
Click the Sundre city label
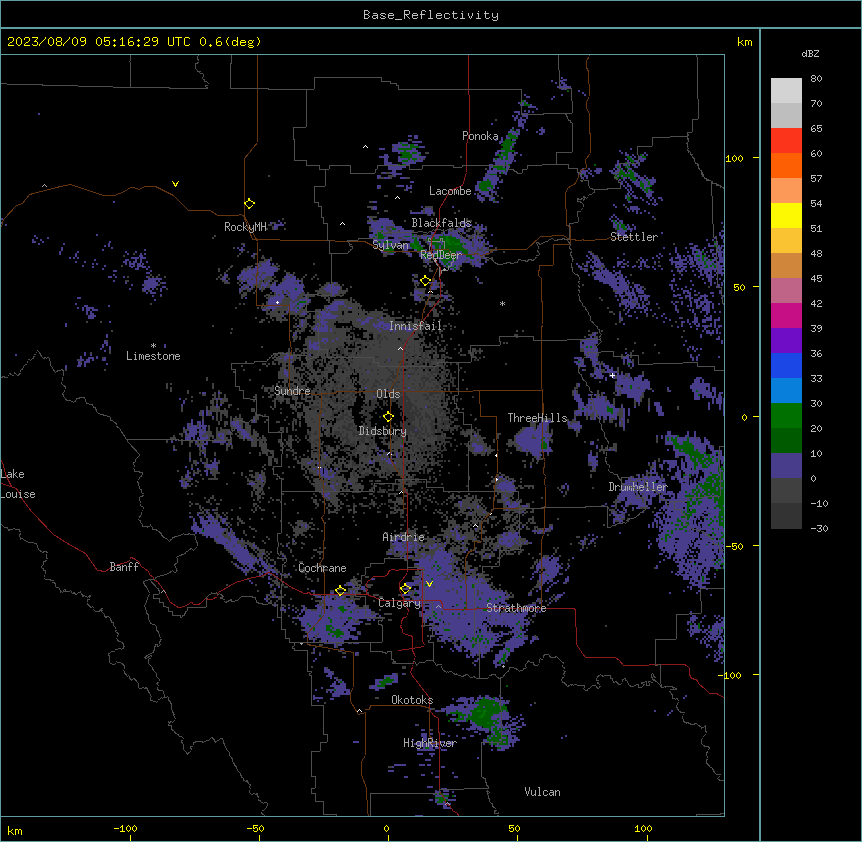(292, 391)
